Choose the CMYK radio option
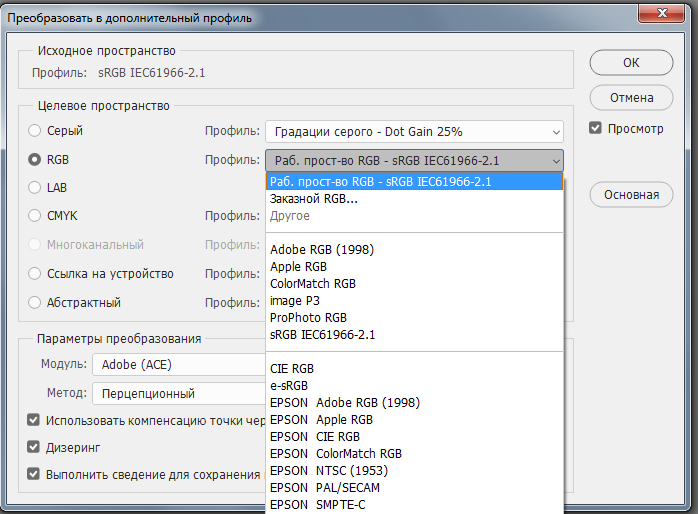 (34, 216)
